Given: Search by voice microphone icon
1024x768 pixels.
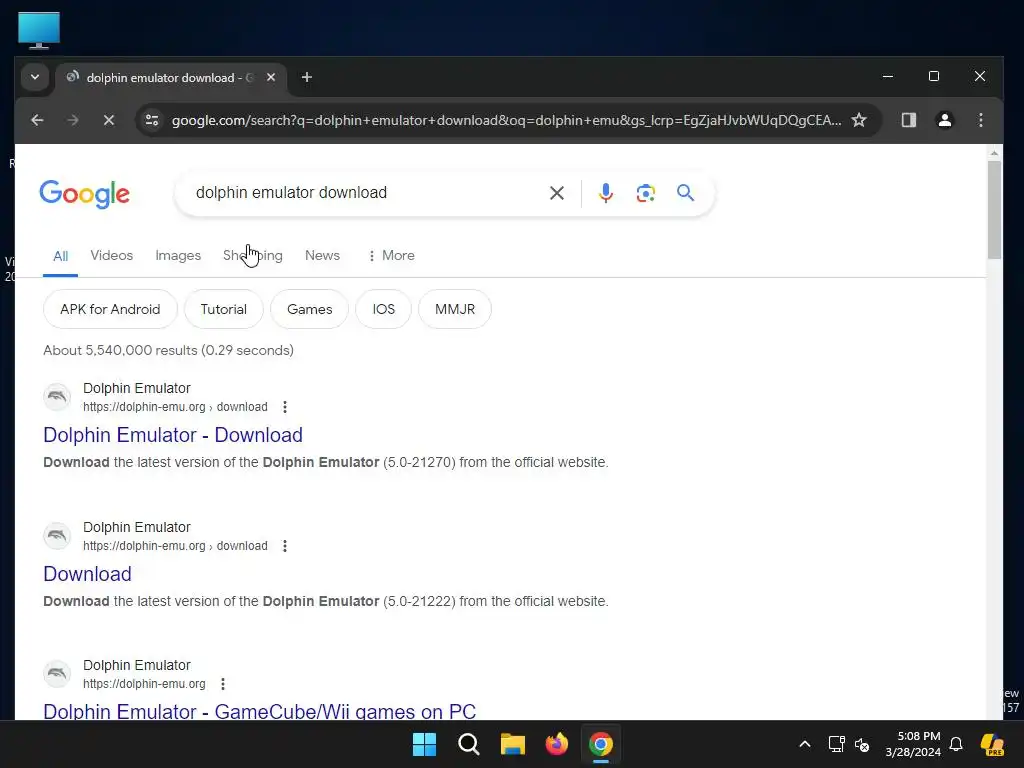Looking at the screenshot, I should (x=605, y=193).
